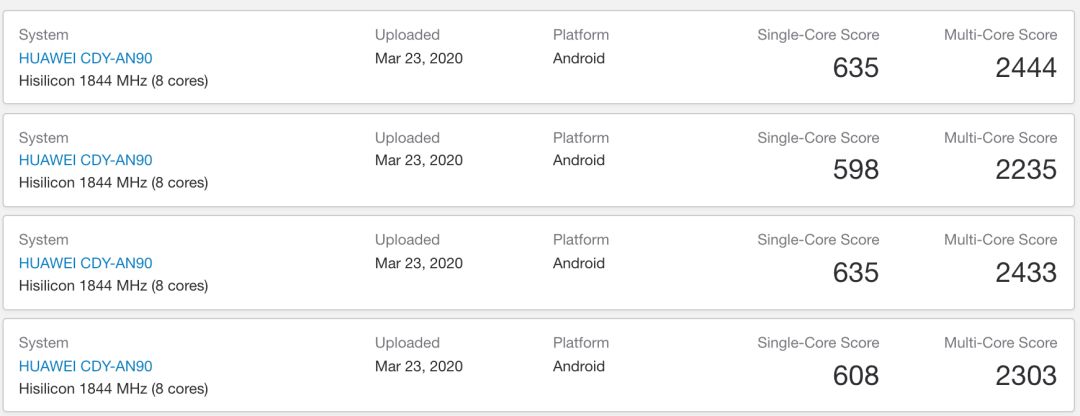Click single-core score 635 in the third result
Image resolution: width=1080 pixels, height=416 pixels.
(855, 273)
